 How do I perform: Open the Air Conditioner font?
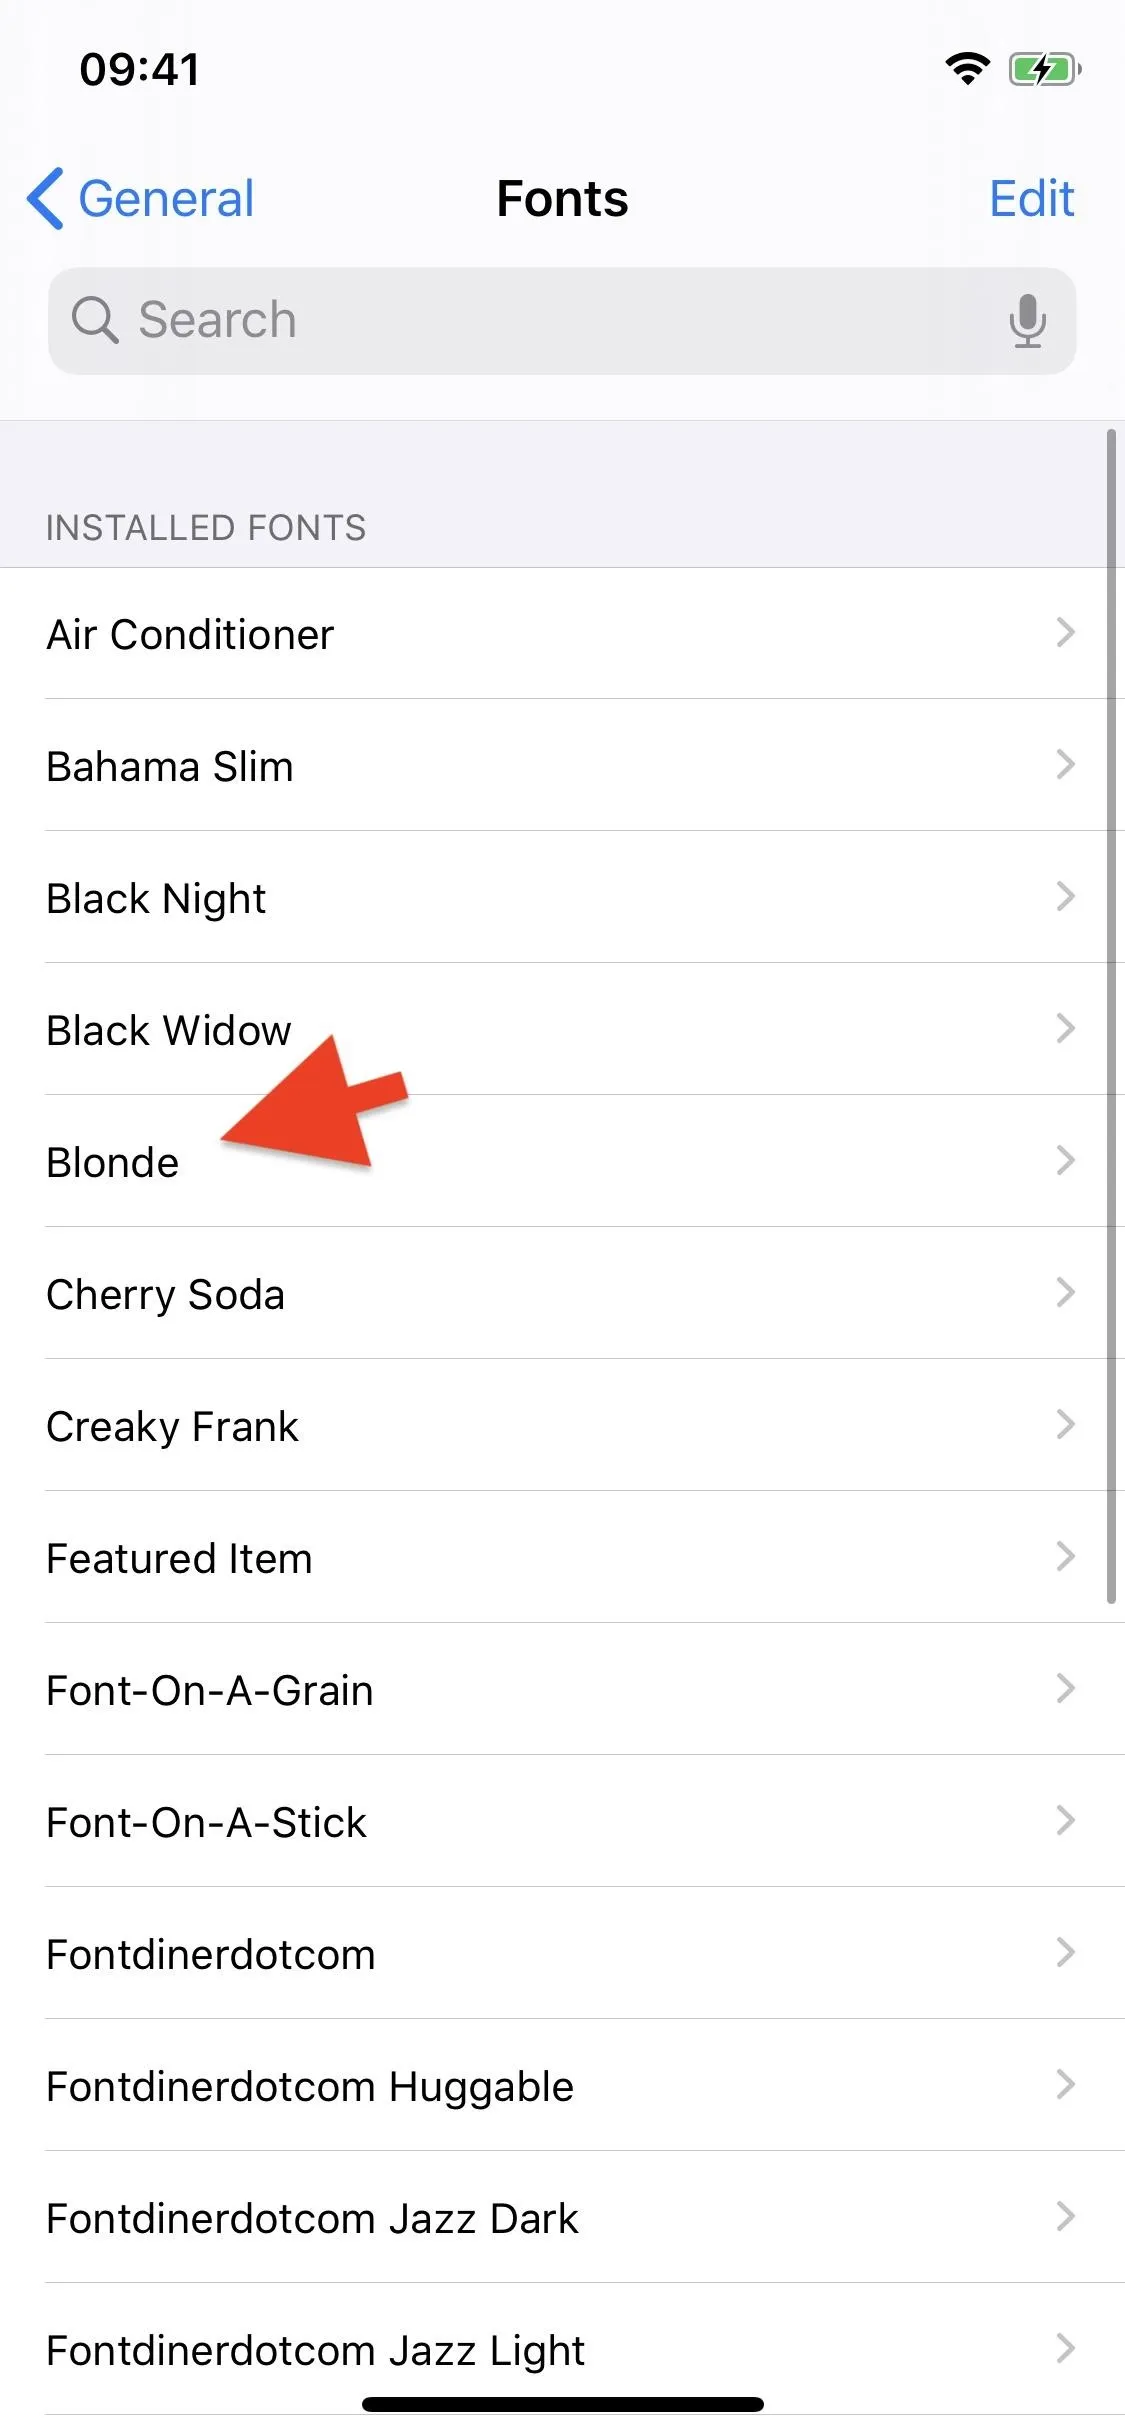pos(562,633)
